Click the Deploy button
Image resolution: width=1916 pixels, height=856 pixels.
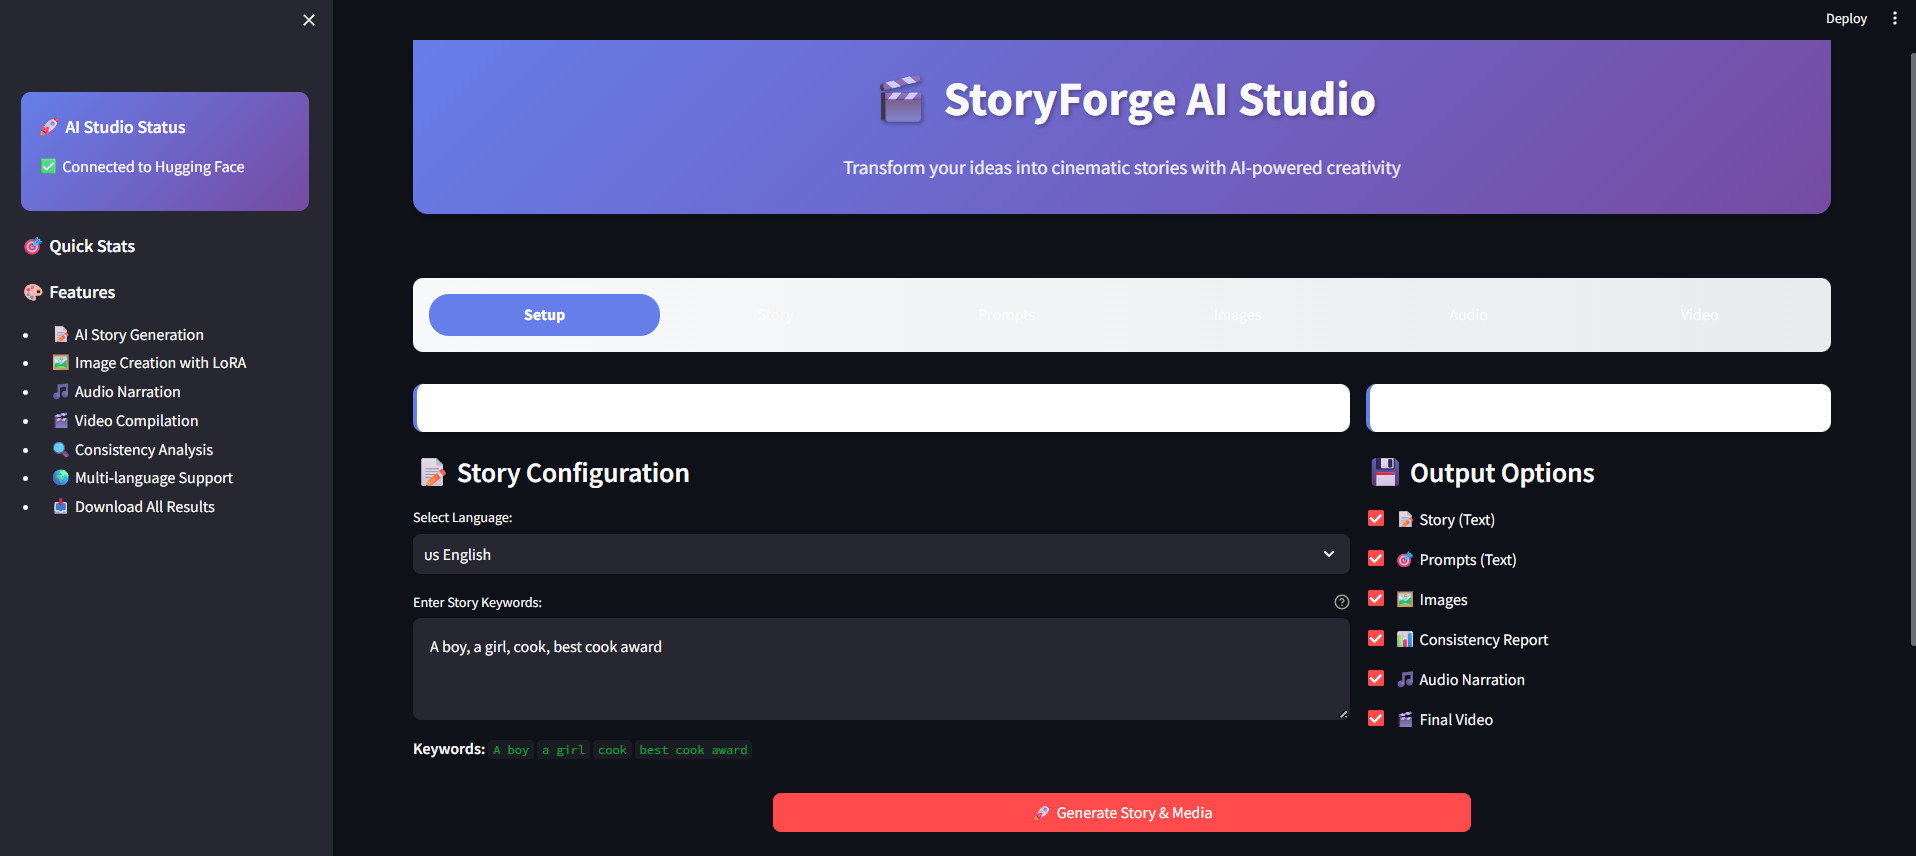(1846, 18)
